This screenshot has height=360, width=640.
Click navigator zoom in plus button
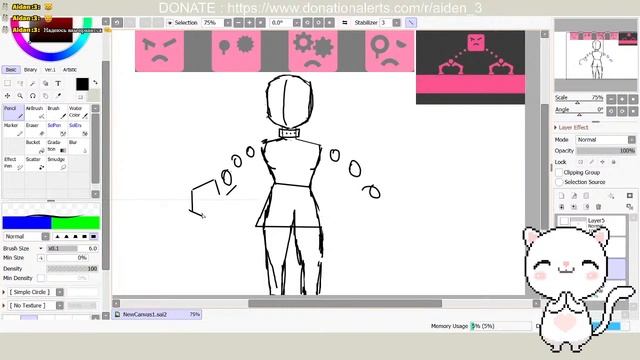pyautogui.click(x=622, y=99)
